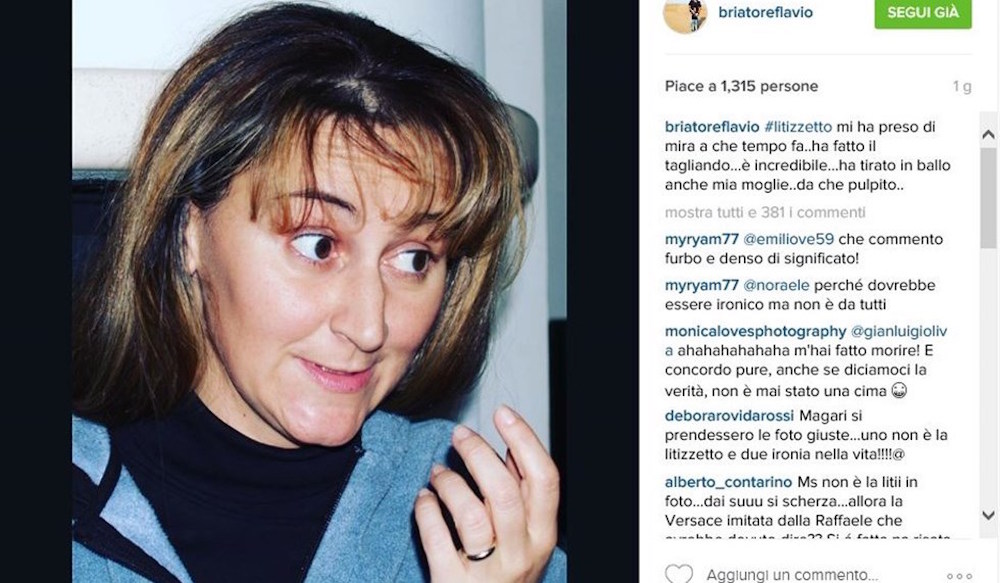Click the posted photo of the woman
Image resolution: width=1000 pixels, height=583 pixels.
(x=319, y=292)
